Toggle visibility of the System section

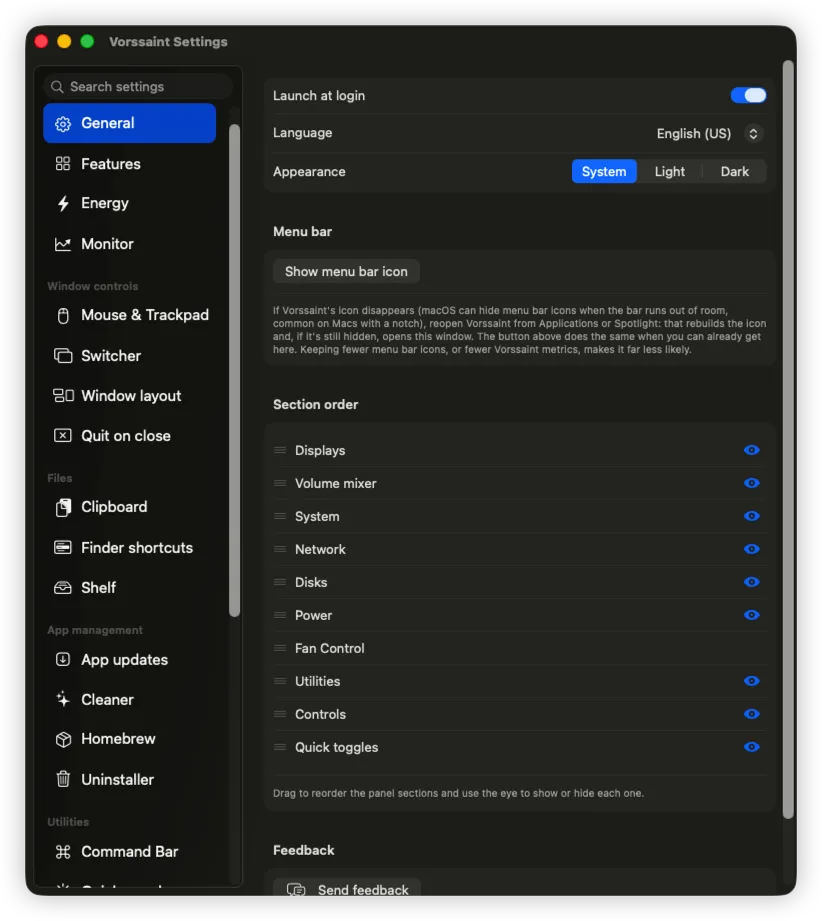(x=751, y=516)
